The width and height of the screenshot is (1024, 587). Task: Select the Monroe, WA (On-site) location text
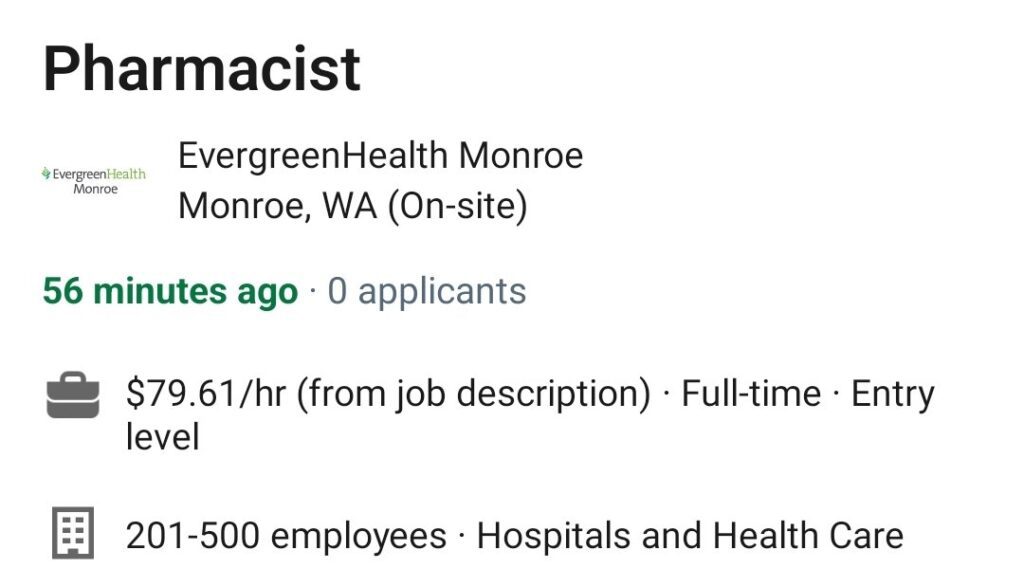point(353,206)
